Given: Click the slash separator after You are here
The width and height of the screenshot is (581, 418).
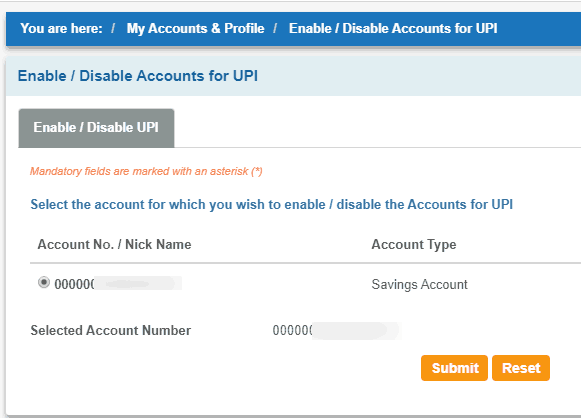Looking at the screenshot, I should [113, 29].
